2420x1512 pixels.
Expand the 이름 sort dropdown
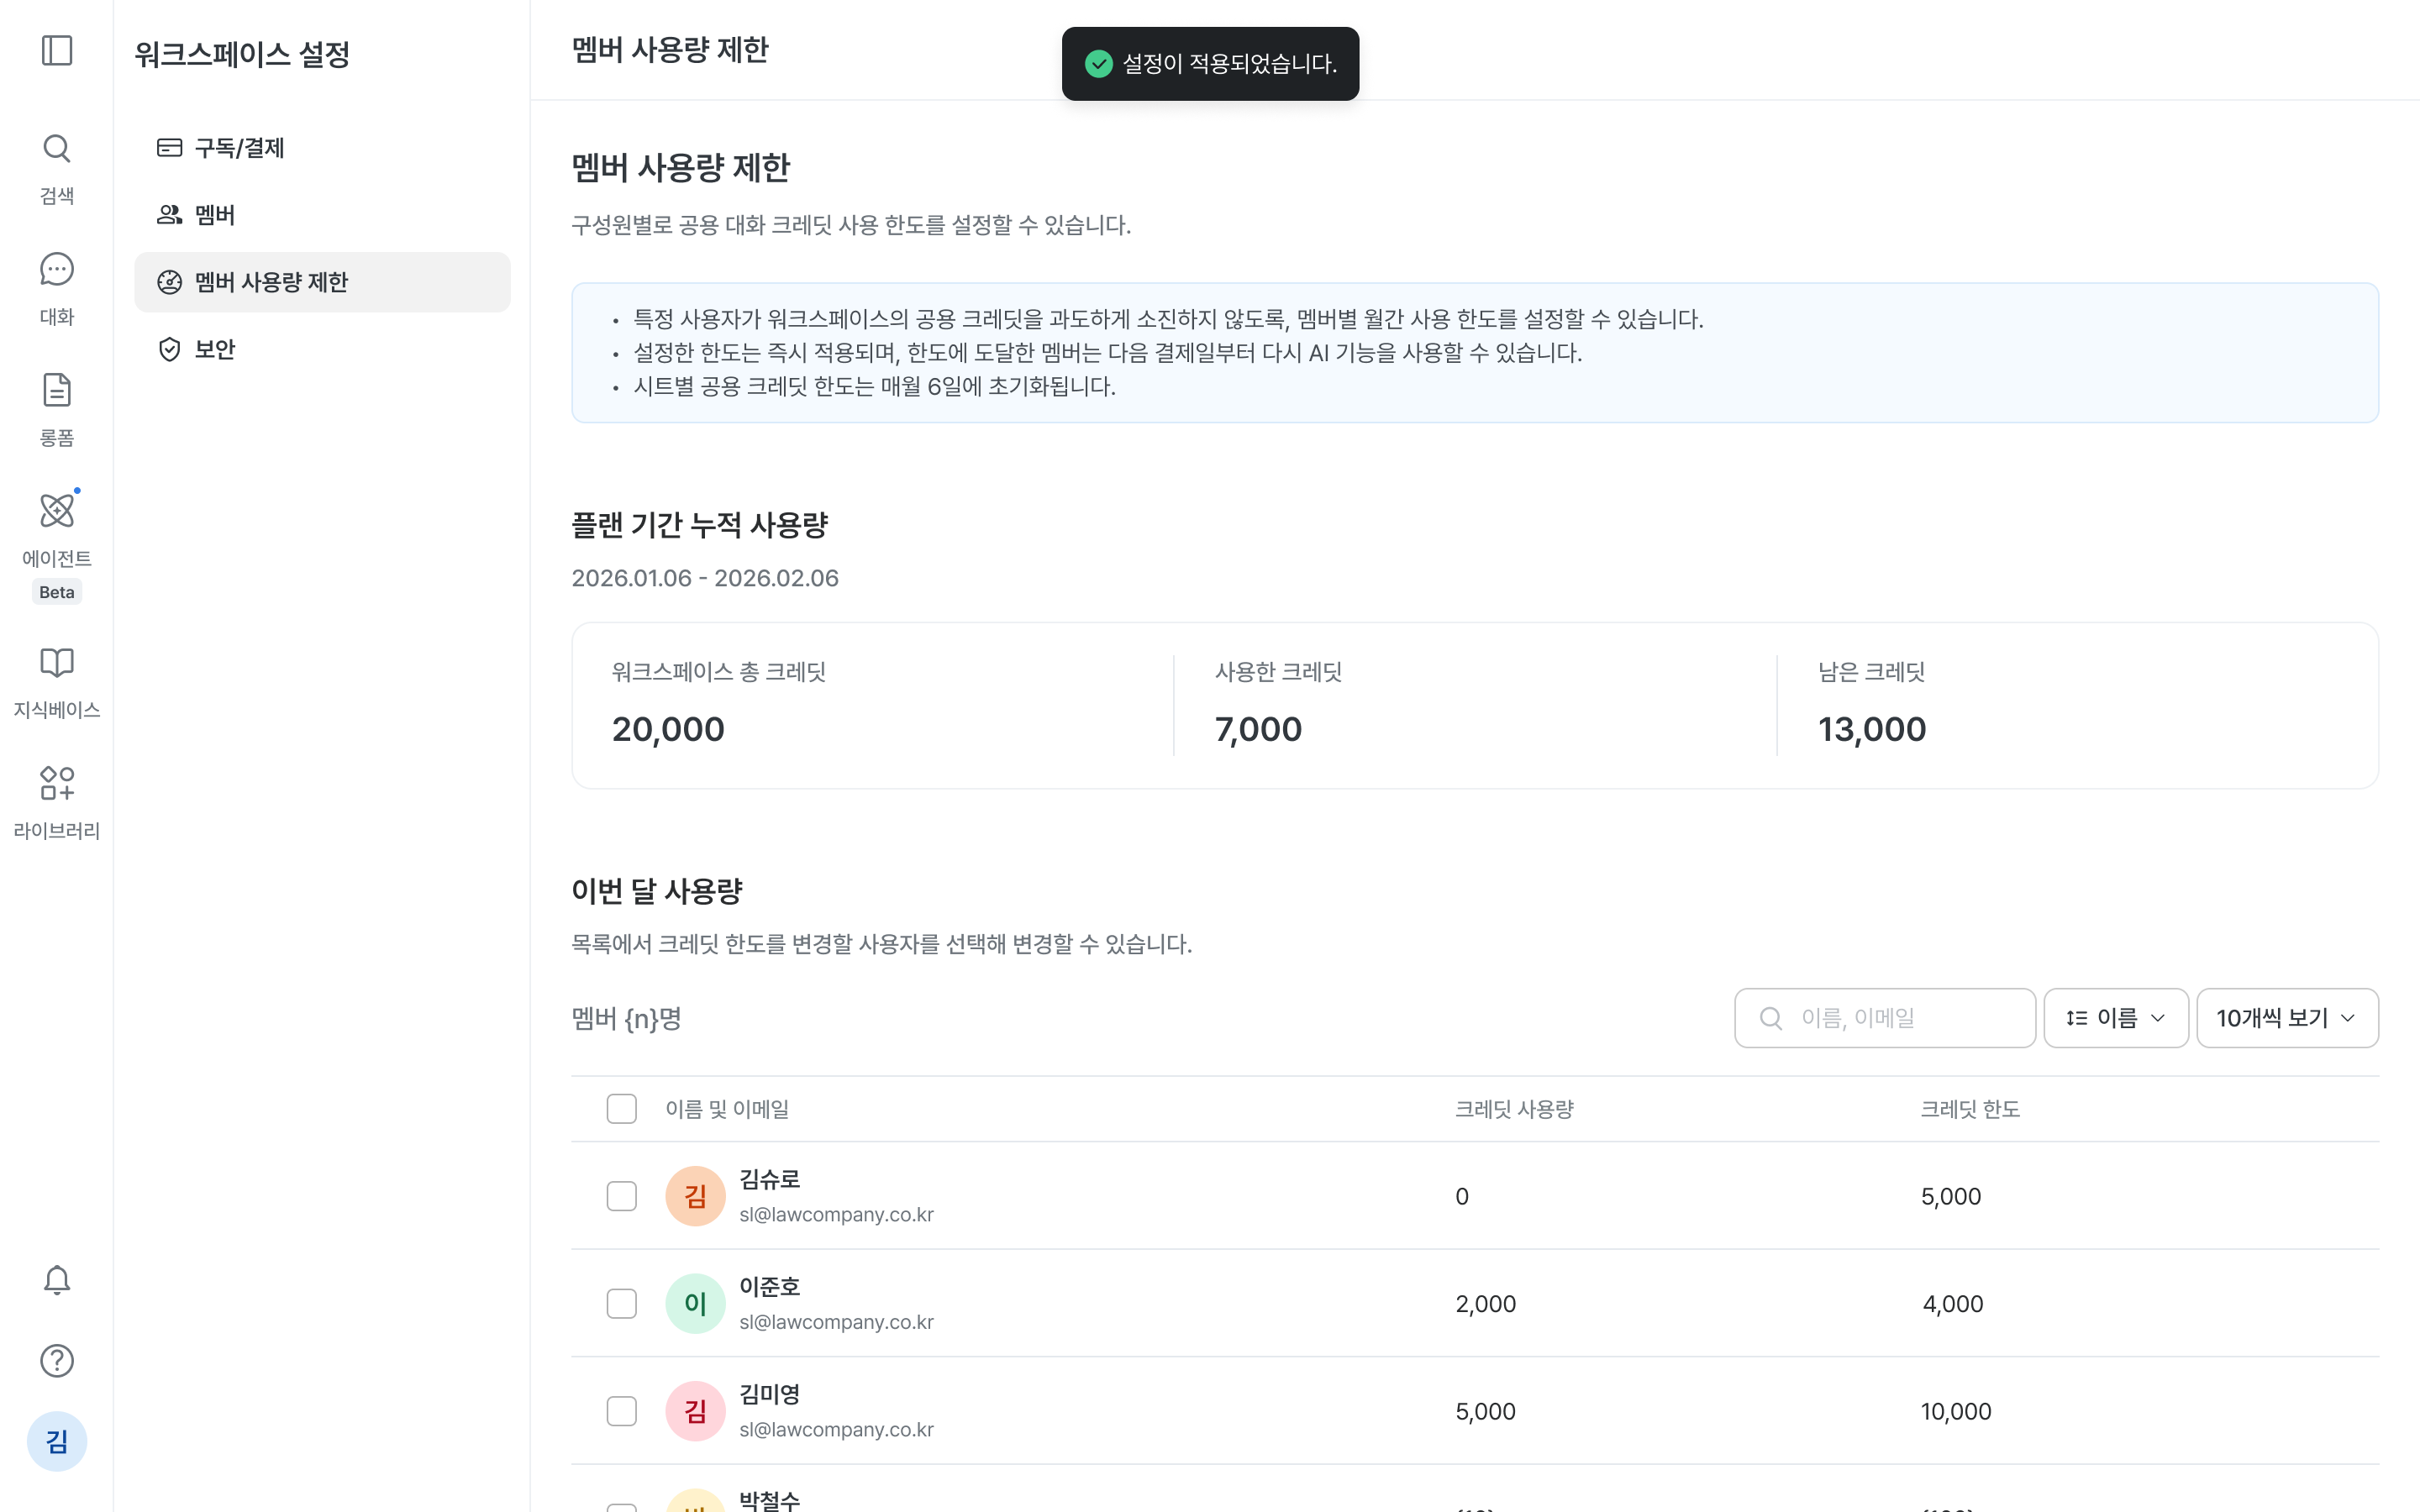[2116, 1018]
